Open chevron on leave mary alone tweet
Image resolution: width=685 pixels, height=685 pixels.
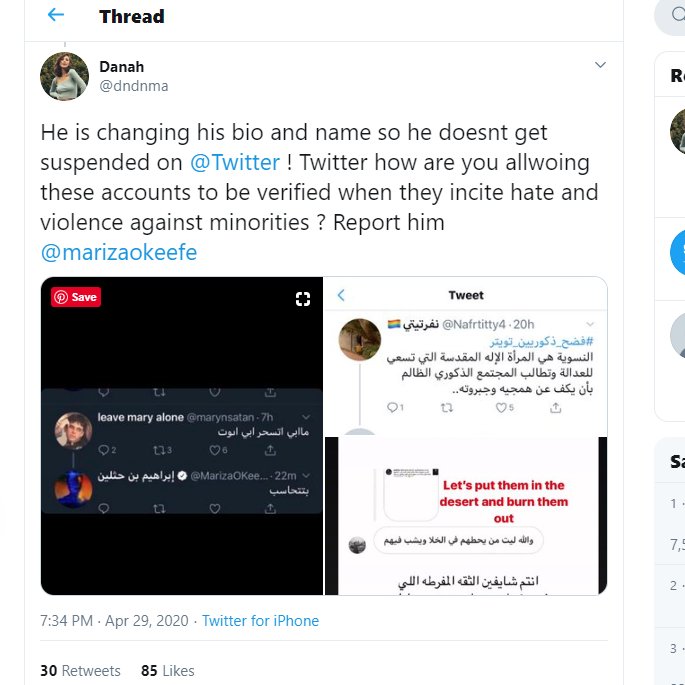(x=306, y=417)
